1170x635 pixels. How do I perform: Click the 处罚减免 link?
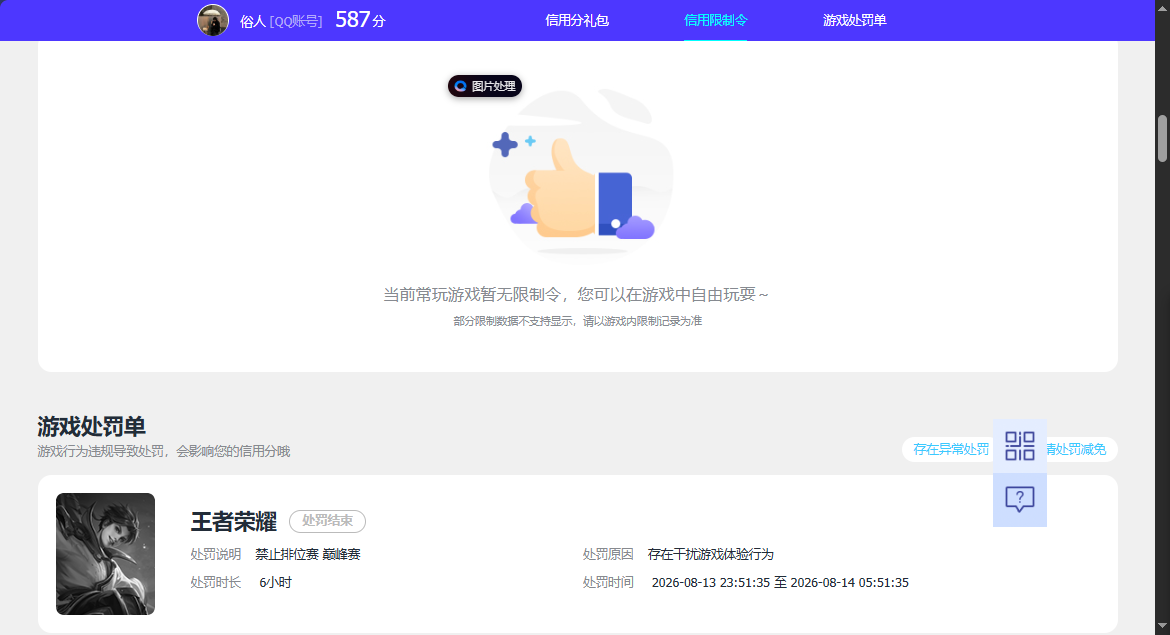coord(1076,449)
